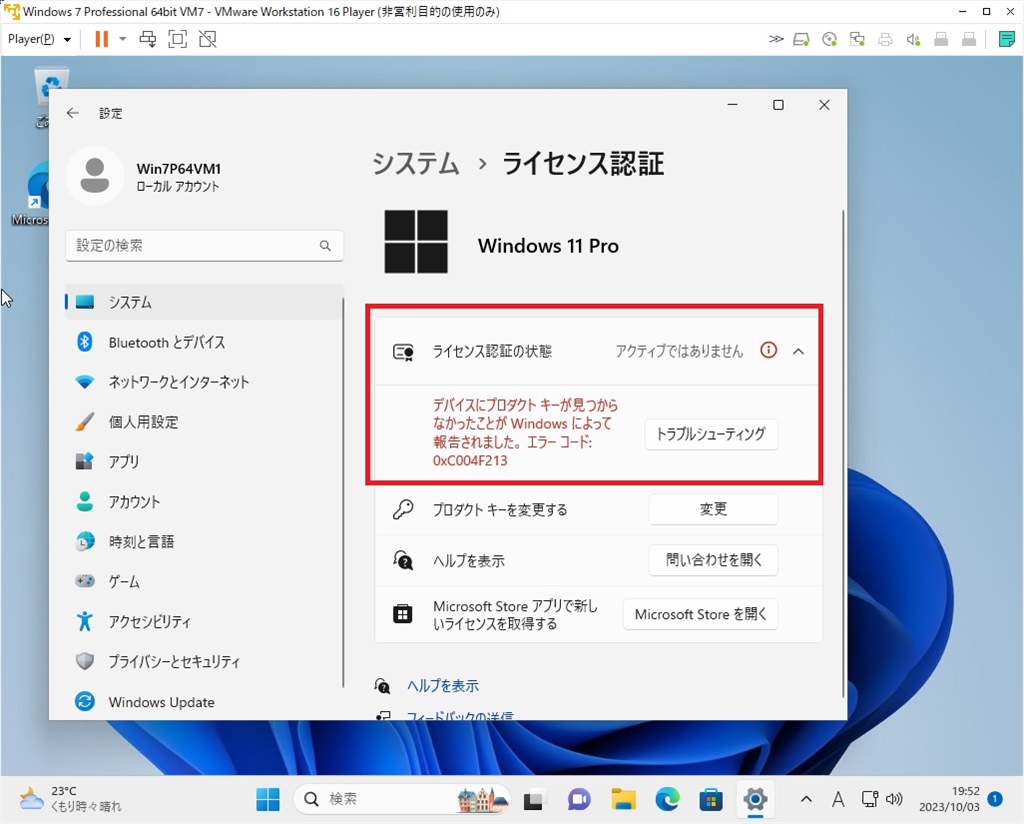Open the Chat app on the taskbar
Viewport: 1024px width, 824px height.
[579, 799]
